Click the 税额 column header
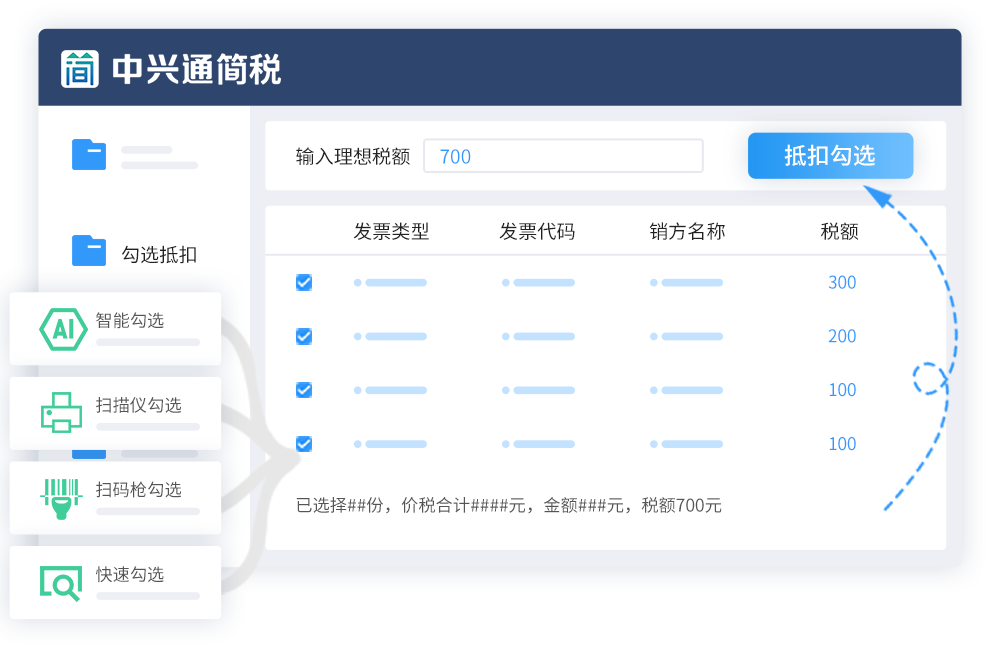1000x646 pixels. click(x=839, y=231)
